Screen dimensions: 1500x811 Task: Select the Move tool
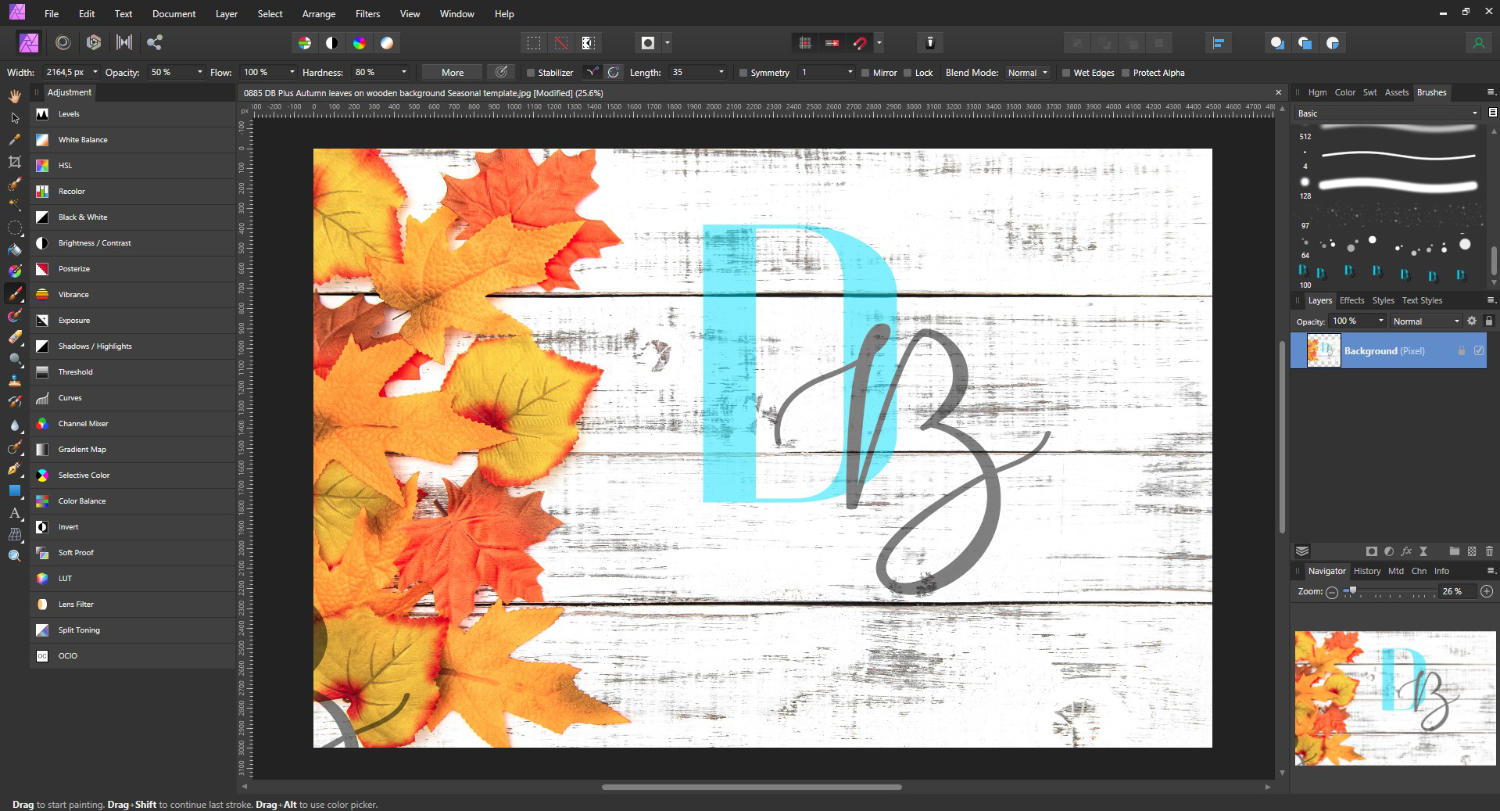[x=15, y=117]
